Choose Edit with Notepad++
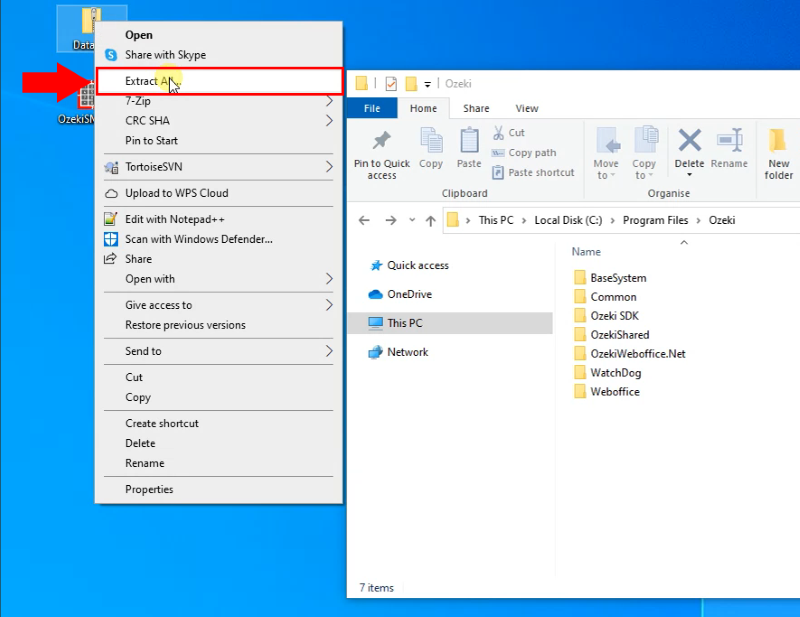The image size is (800, 617). 219,219
